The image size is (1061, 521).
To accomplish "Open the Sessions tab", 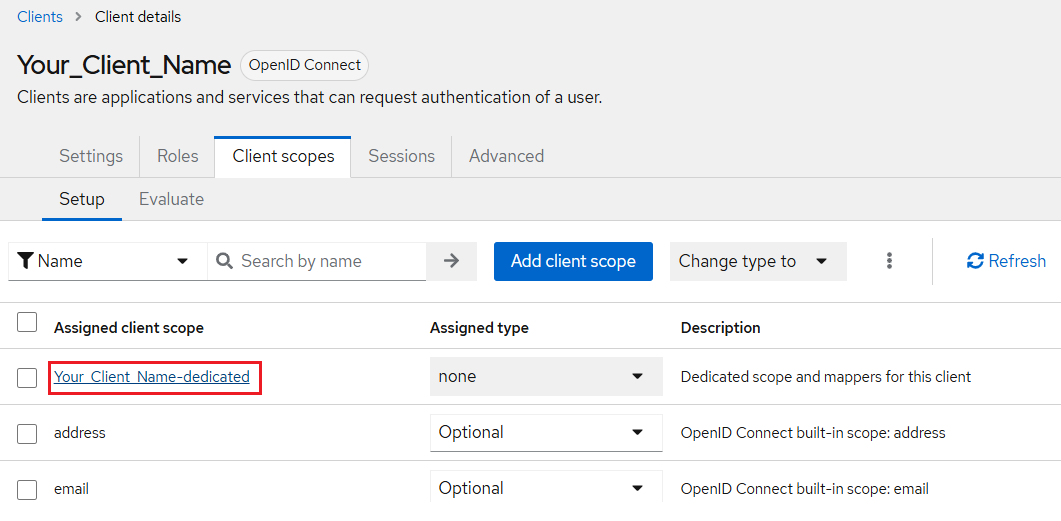I will point(401,156).
